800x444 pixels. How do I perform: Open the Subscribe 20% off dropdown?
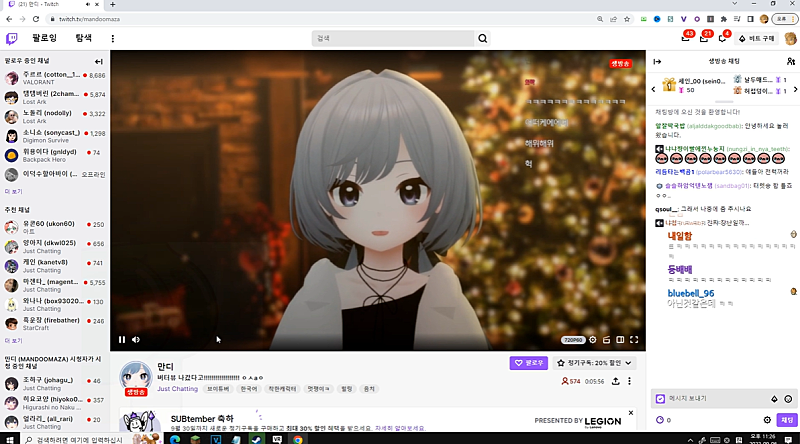(594, 363)
